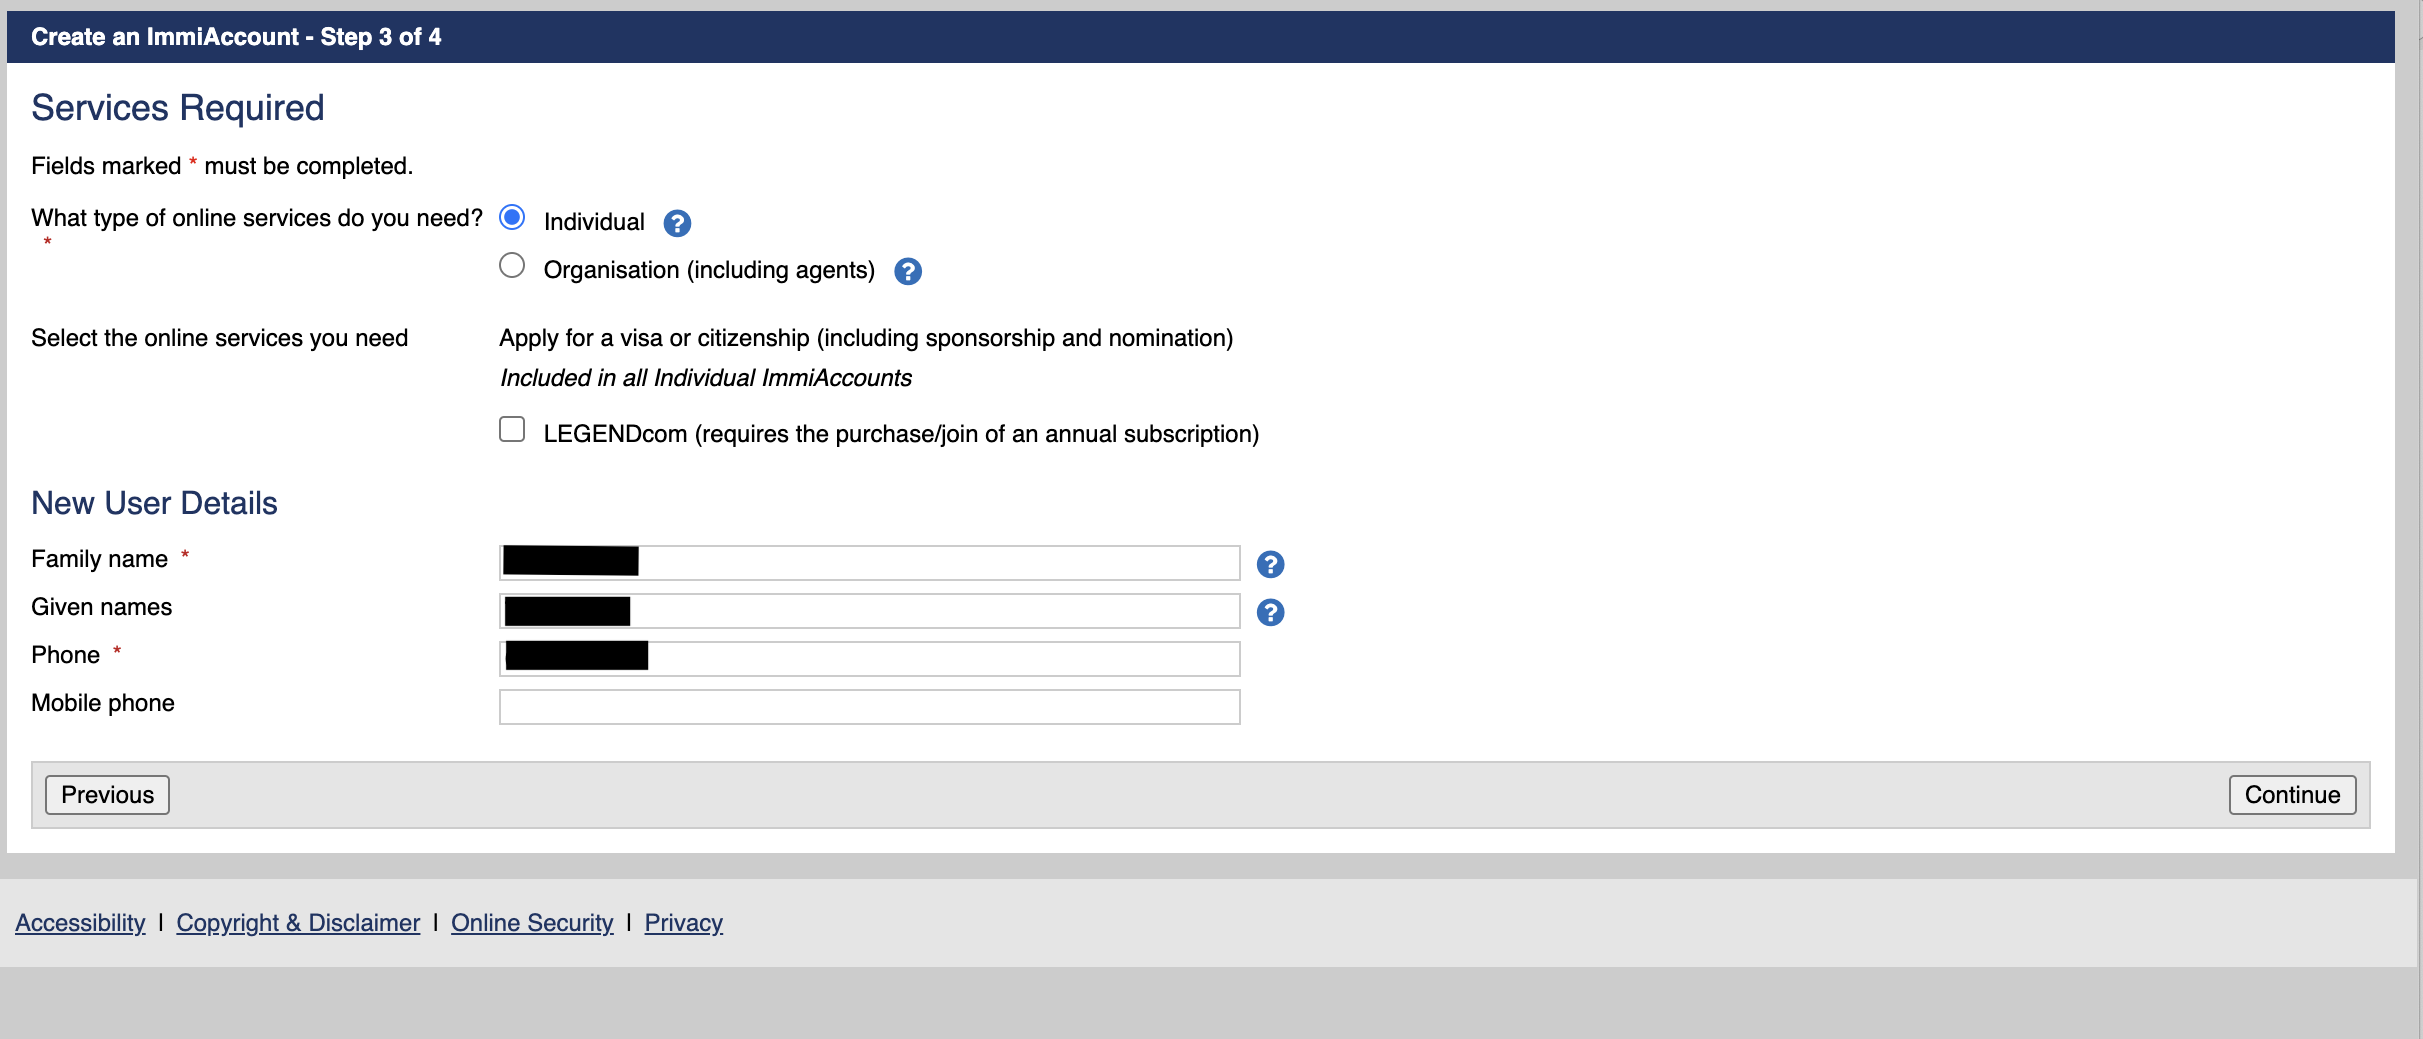
Task: Proceed using the Continue button
Action: coord(2292,795)
